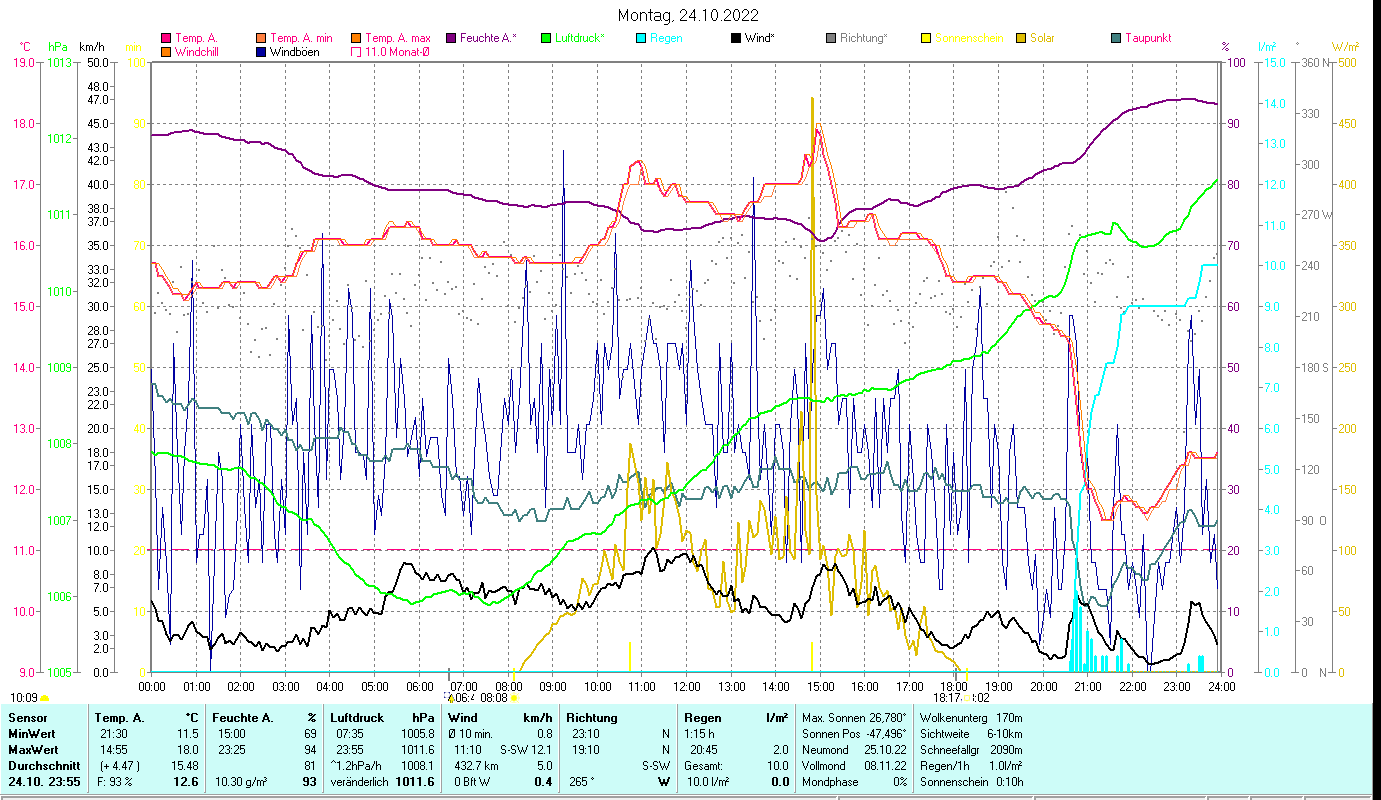This screenshot has width=1381, height=800.
Task: Click the 'Richtung' column header in the table
Action: click(591, 718)
